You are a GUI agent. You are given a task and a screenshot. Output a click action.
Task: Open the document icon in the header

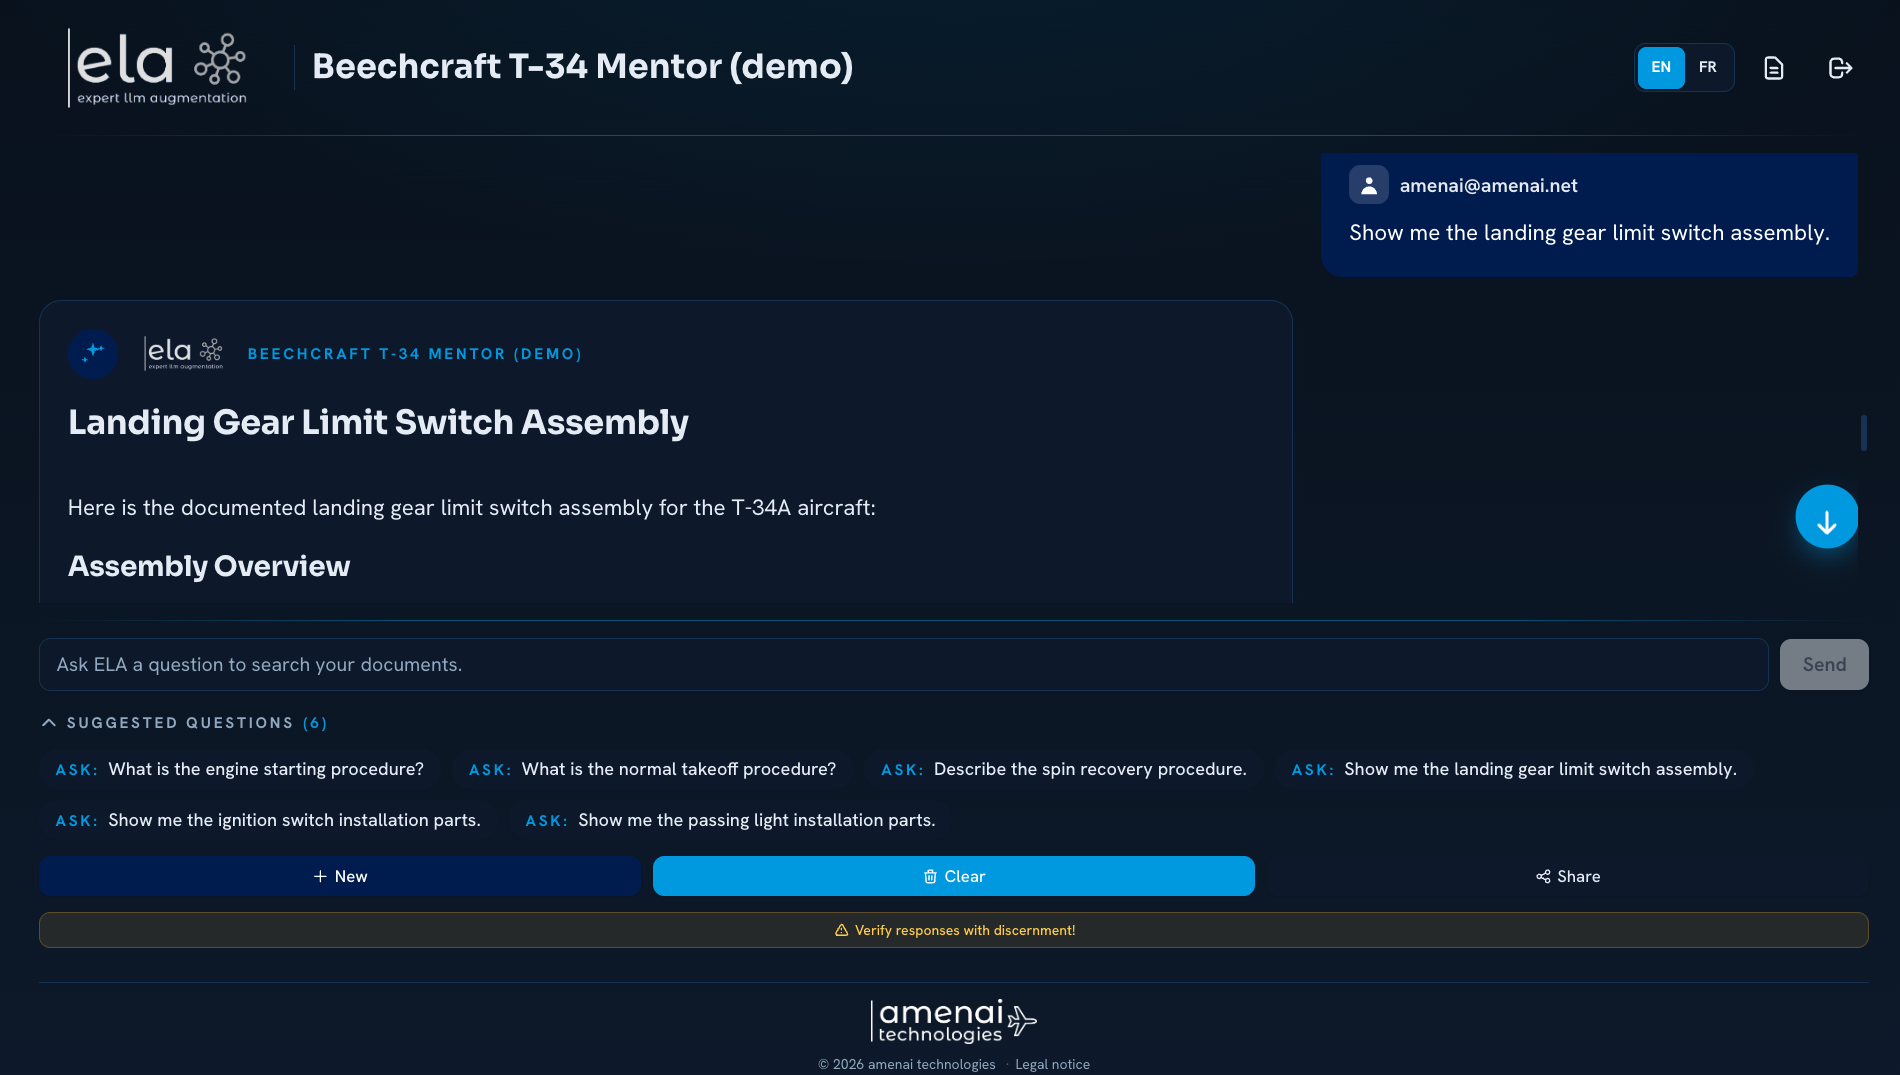tap(1773, 68)
